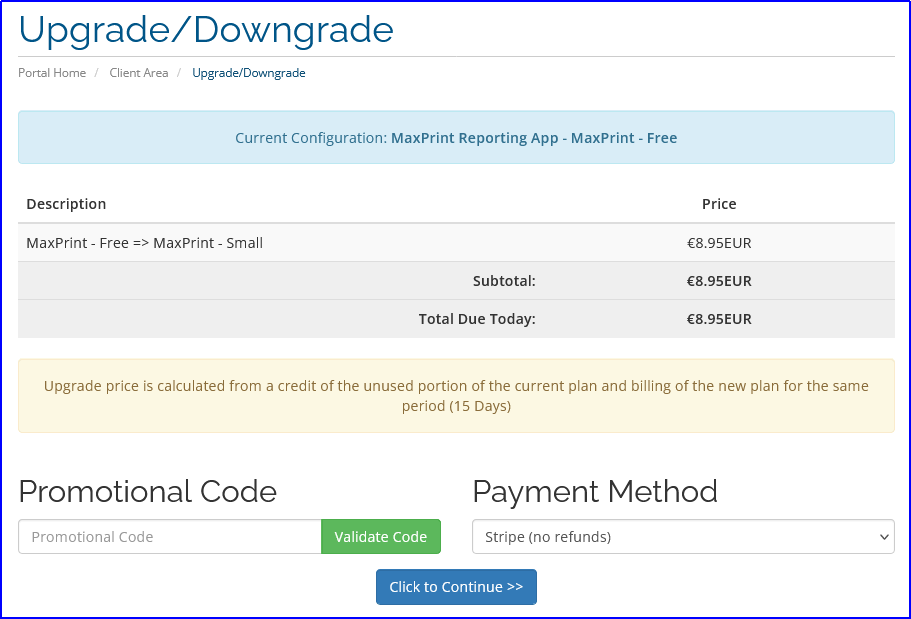Click the €8.95EUR amount in the Subtotal row
The image size is (911, 619).
coord(719,281)
